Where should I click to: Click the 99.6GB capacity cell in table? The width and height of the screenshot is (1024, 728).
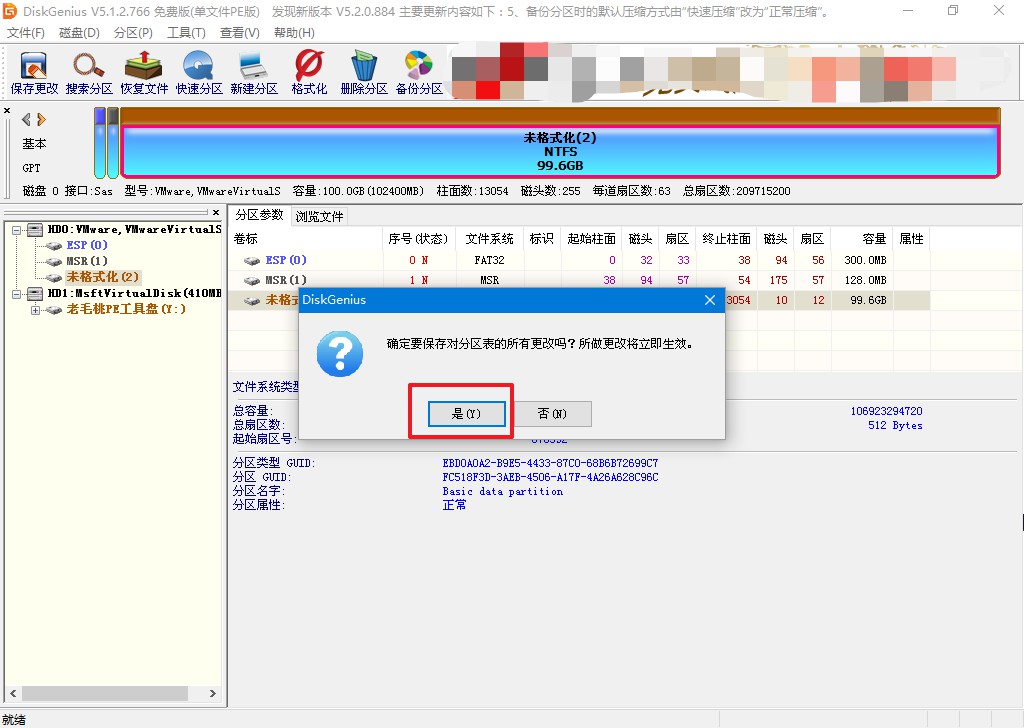click(x=868, y=300)
